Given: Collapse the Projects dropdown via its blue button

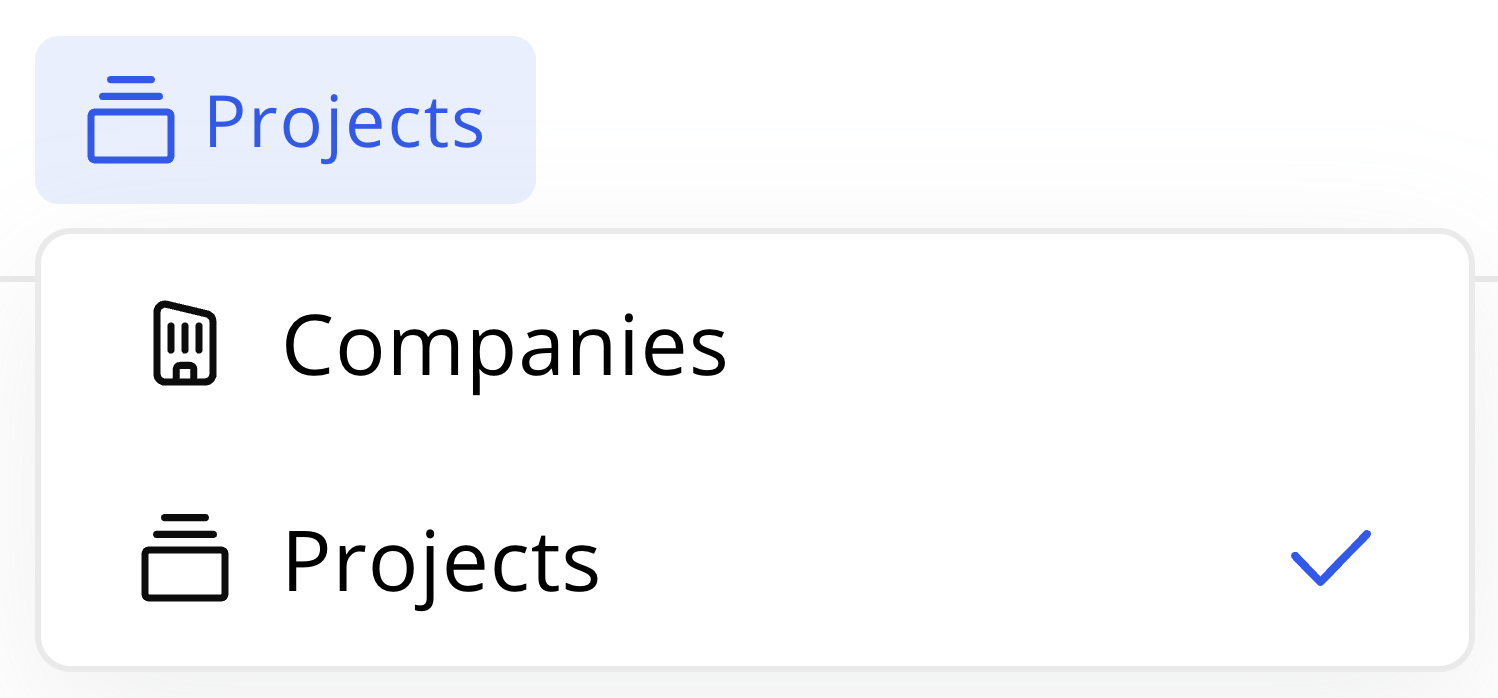Looking at the screenshot, I should point(286,120).
